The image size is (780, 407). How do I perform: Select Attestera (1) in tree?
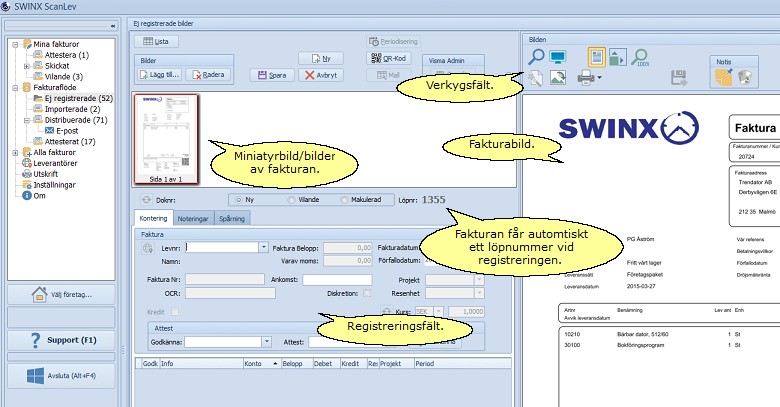(67, 55)
